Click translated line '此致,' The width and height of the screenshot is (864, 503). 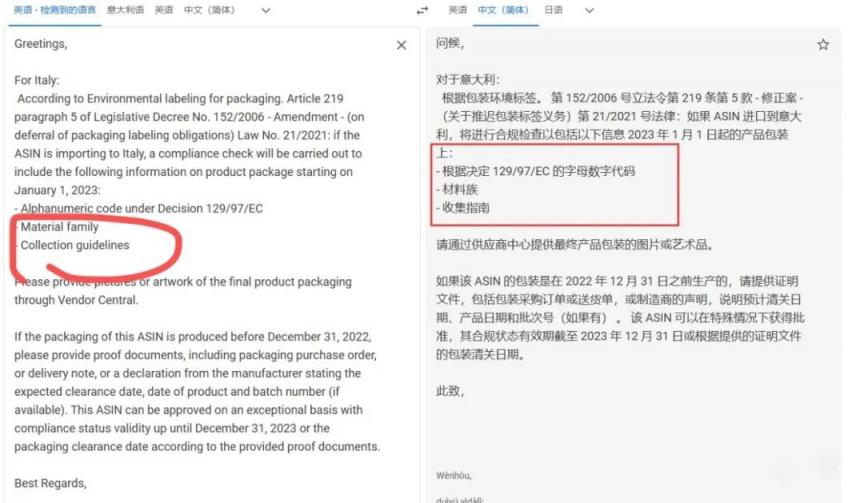[450, 391]
